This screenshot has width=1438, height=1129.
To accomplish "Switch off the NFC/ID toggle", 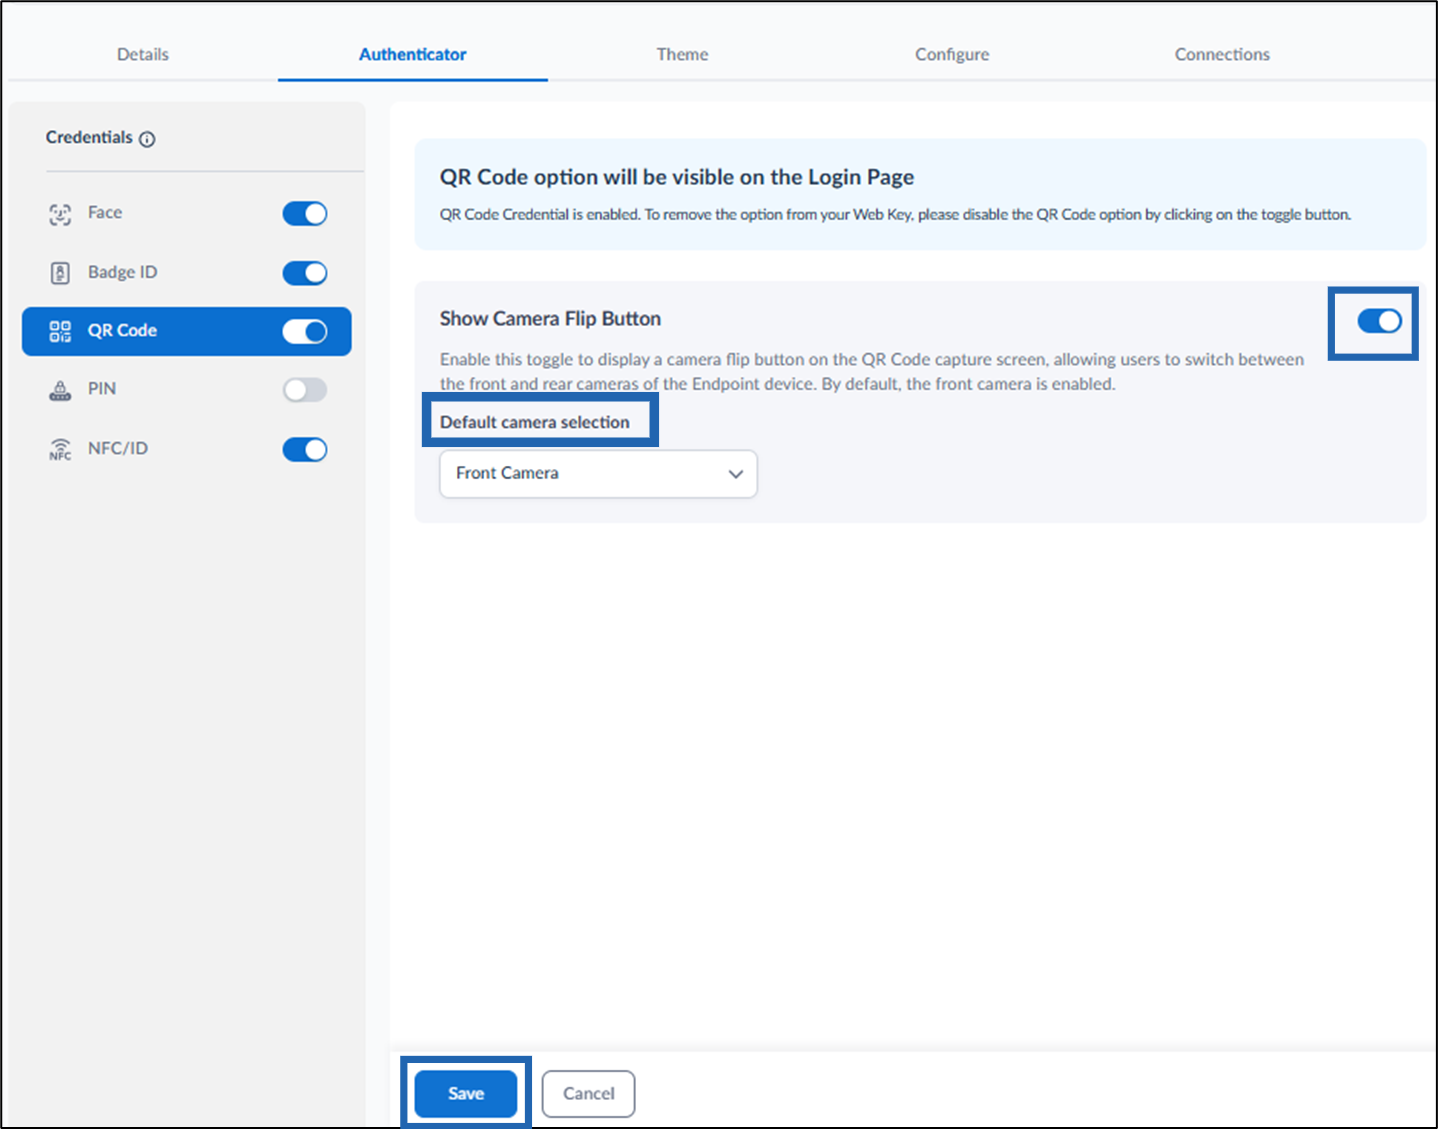I will point(305,449).
